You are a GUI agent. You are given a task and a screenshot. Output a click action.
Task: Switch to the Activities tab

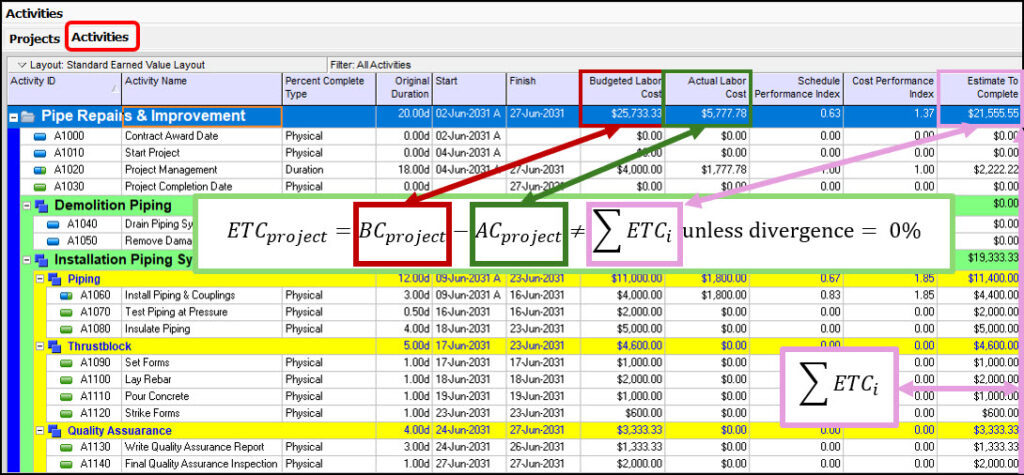pos(100,37)
